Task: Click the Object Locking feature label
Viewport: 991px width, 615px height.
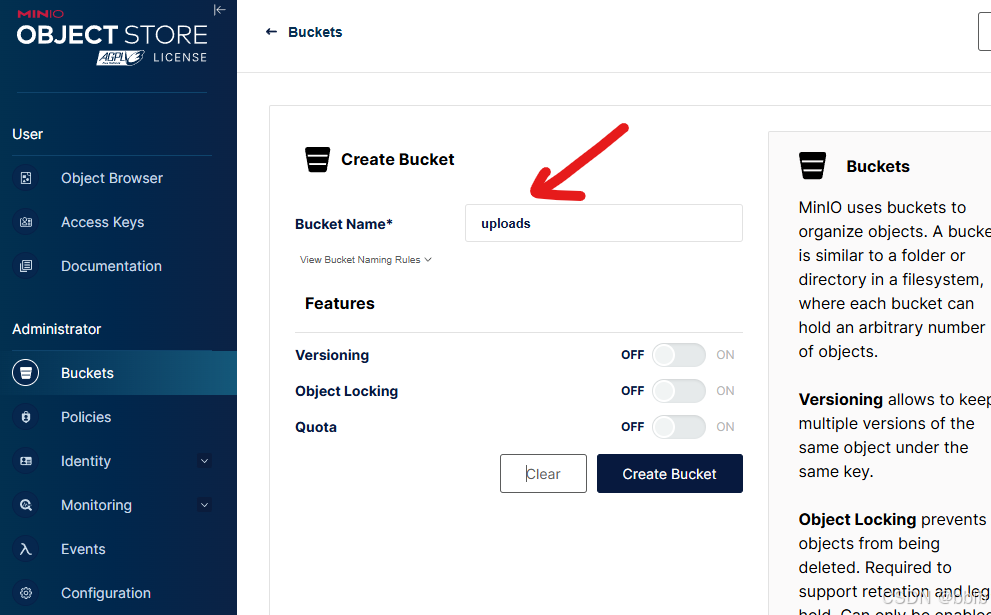Action: [x=346, y=391]
